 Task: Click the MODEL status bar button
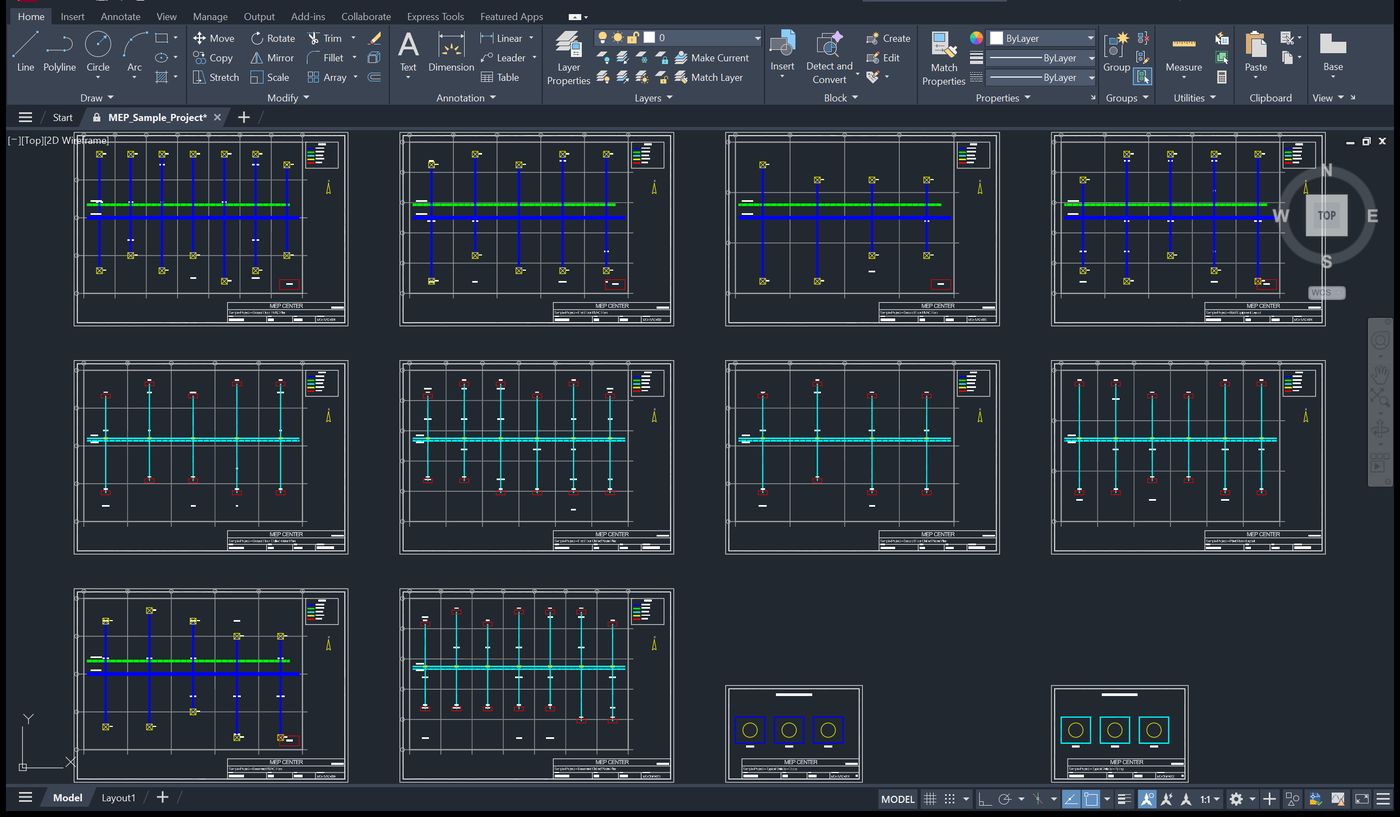[x=897, y=799]
